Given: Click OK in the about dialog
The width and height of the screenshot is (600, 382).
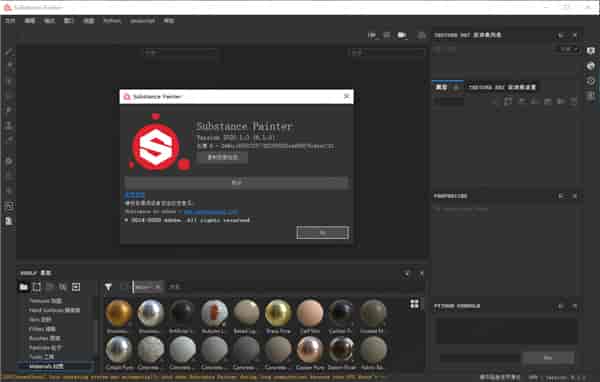Looking at the screenshot, I should coord(322,233).
